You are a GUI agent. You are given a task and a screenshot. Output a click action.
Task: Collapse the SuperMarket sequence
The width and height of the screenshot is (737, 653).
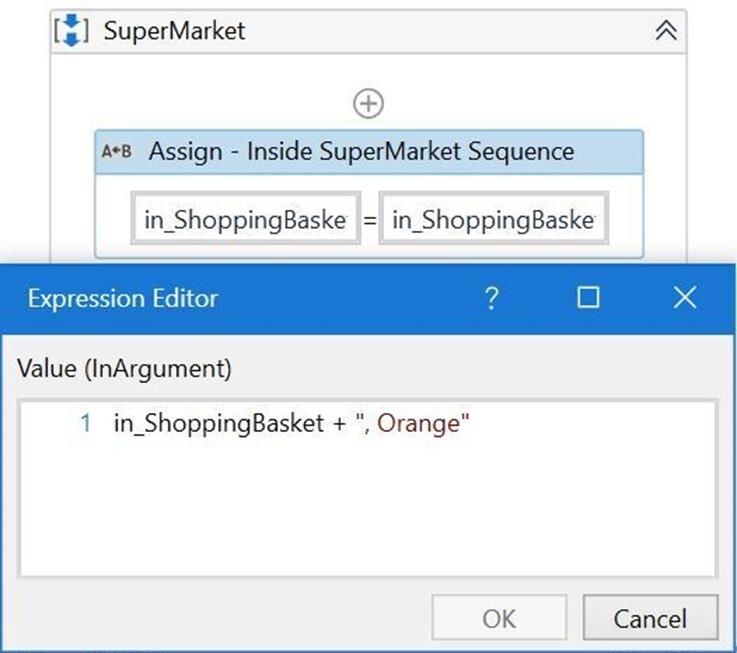pyautogui.click(x=666, y=31)
